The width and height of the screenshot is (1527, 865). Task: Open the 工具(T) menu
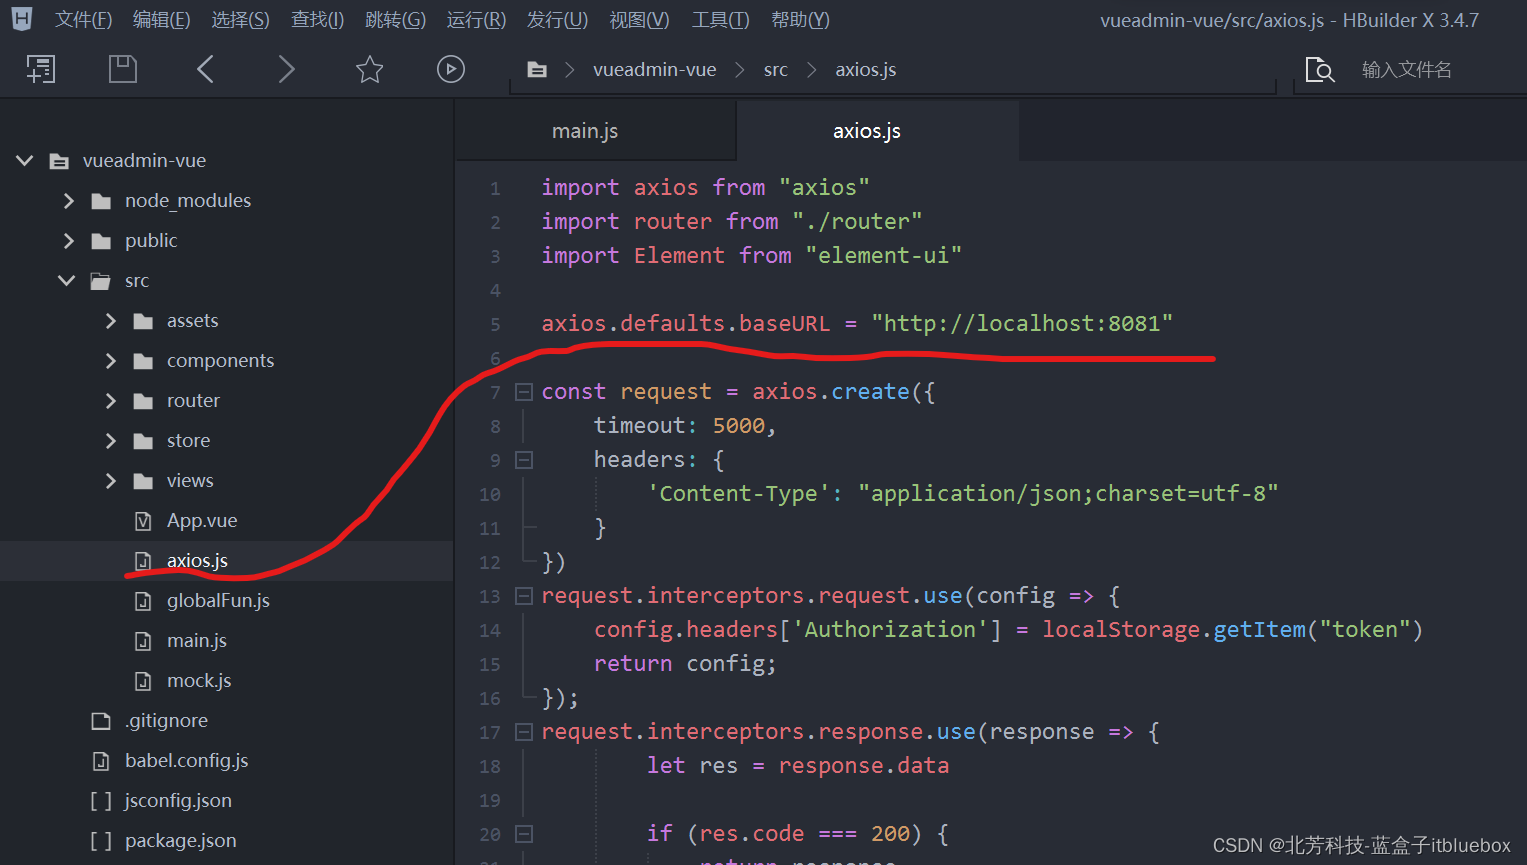(720, 20)
